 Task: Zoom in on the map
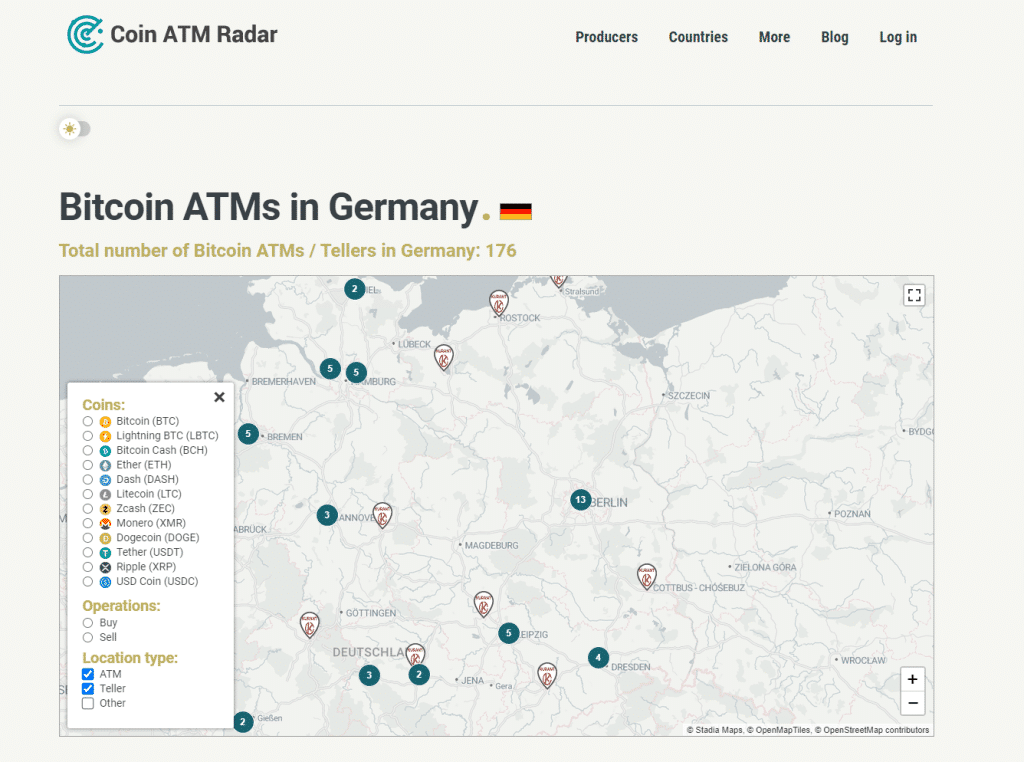click(x=912, y=679)
